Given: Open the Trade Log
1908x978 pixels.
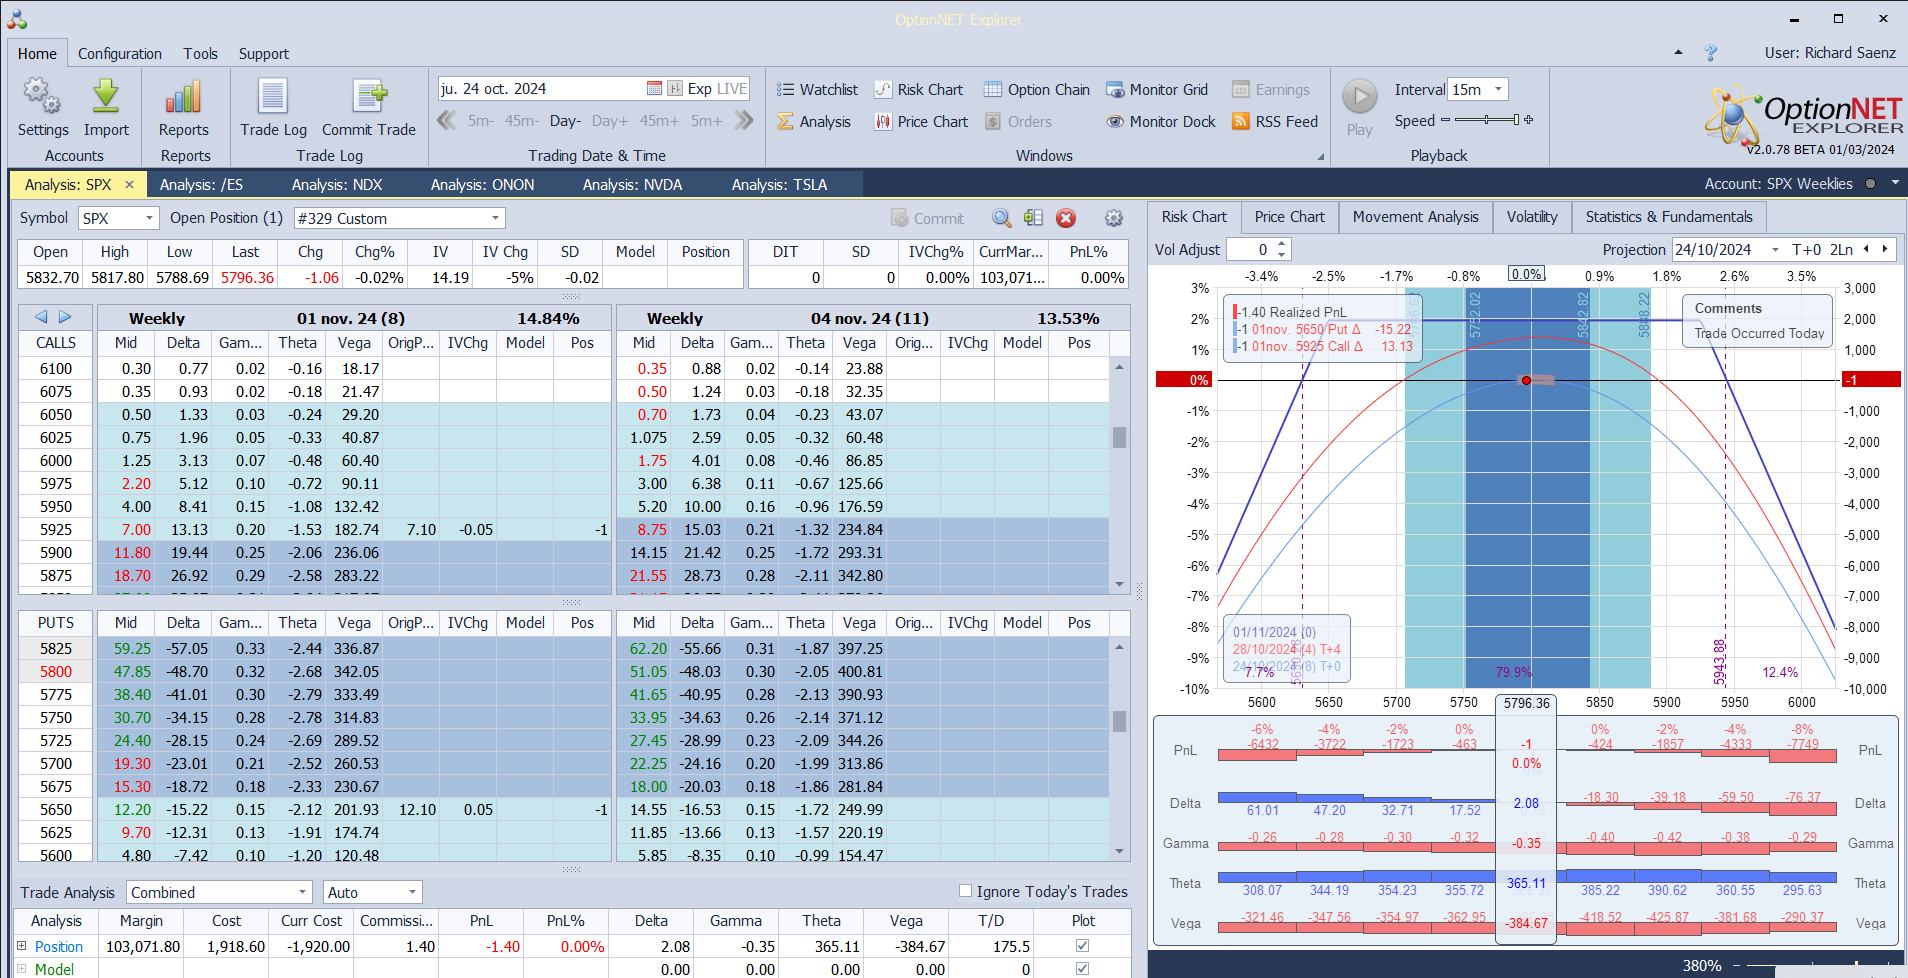Looking at the screenshot, I should (273, 108).
